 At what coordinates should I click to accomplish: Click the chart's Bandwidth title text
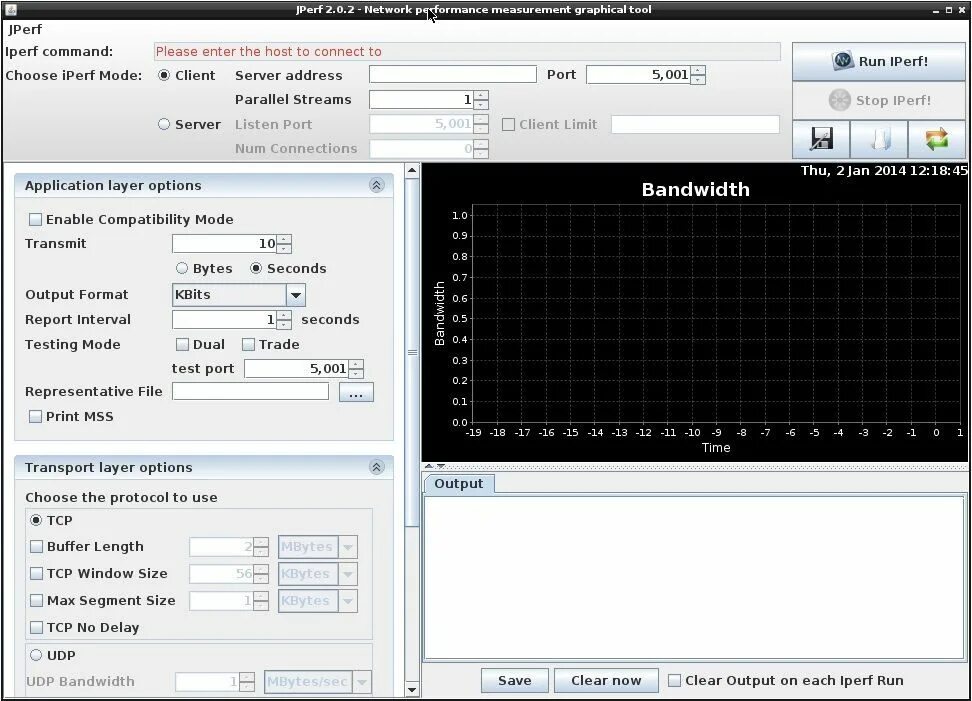tap(696, 189)
